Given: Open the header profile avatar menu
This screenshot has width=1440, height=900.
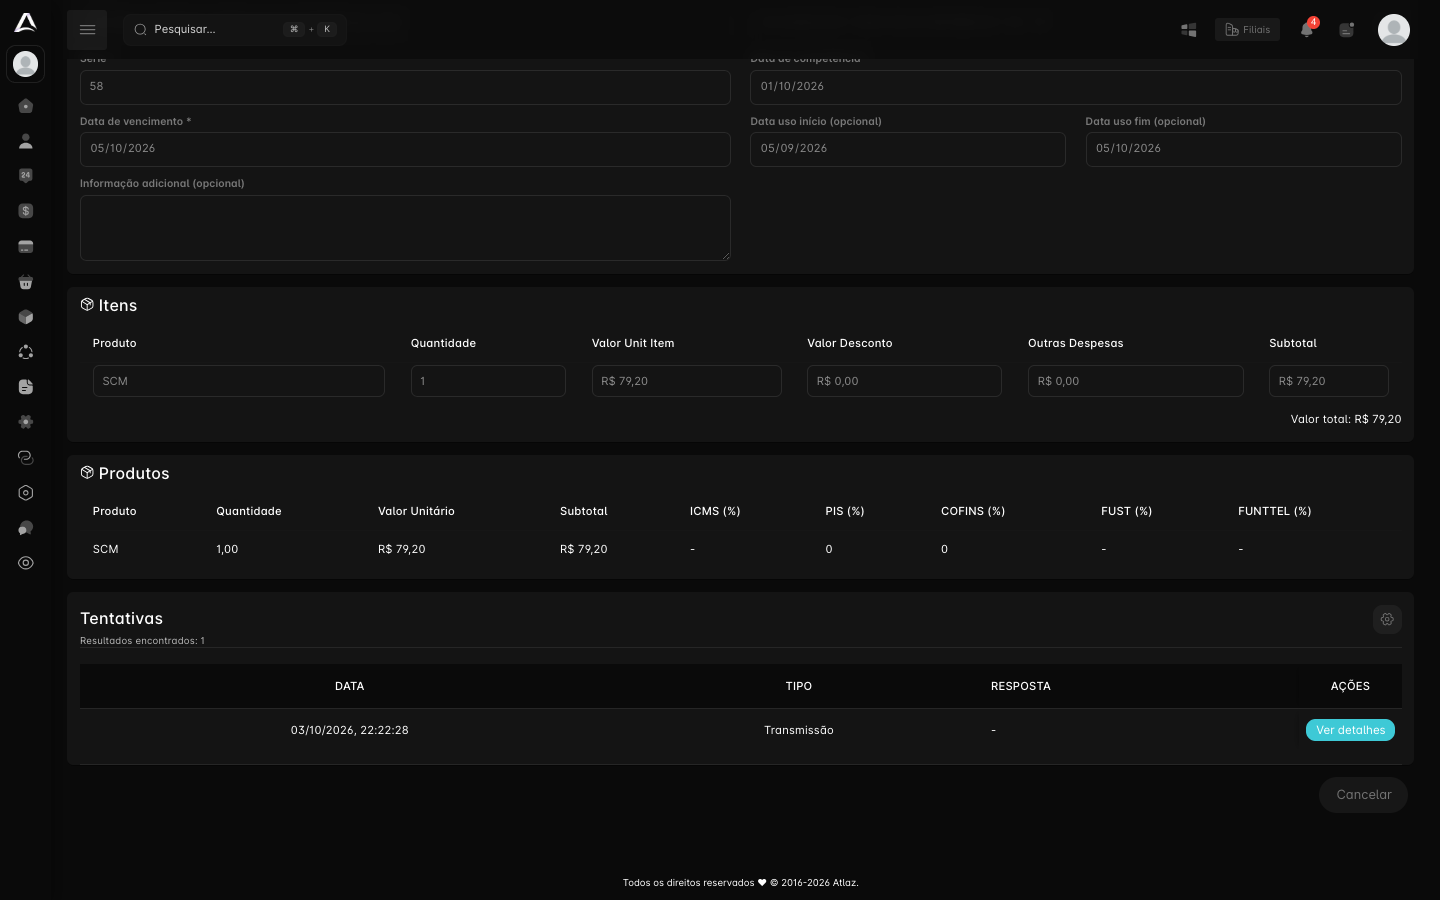Looking at the screenshot, I should click(1394, 30).
